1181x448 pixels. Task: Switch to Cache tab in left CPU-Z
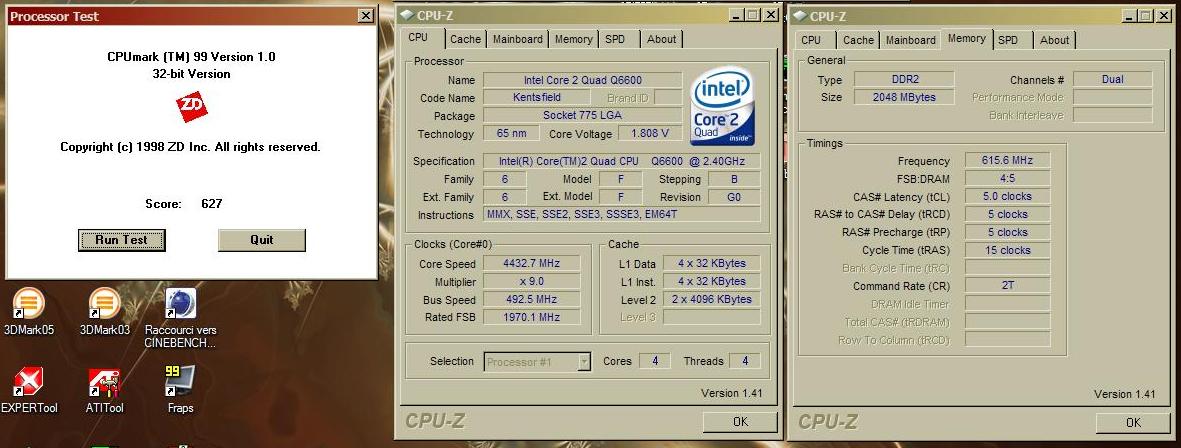coord(465,39)
